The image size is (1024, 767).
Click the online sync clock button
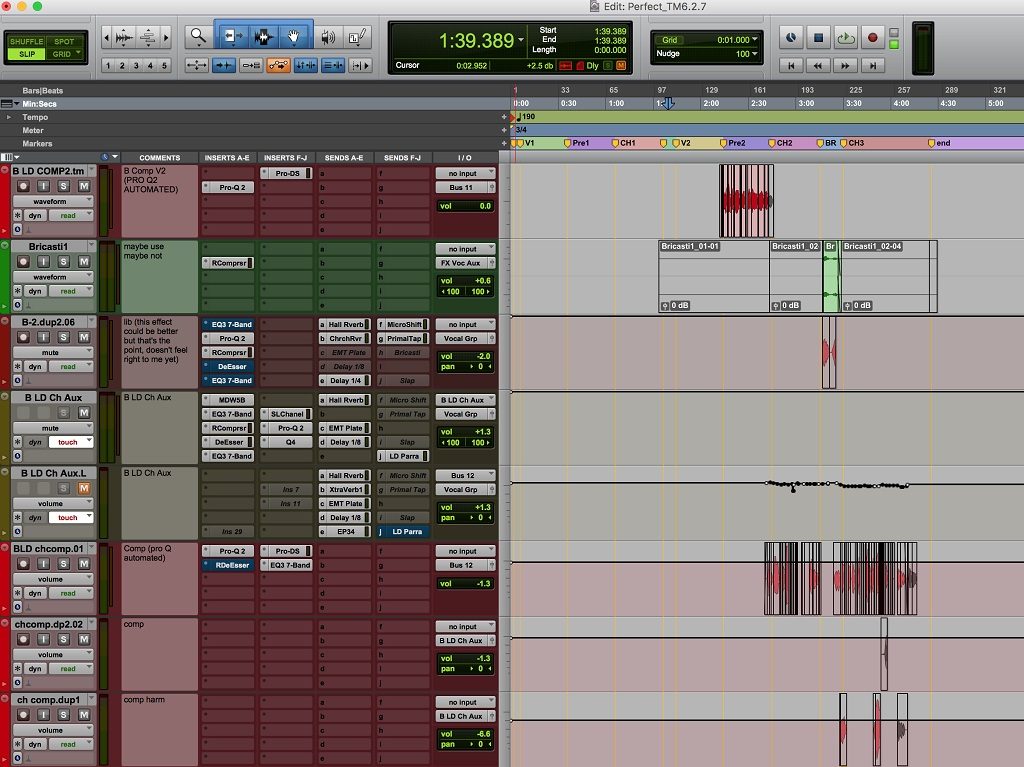click(791, 37)
